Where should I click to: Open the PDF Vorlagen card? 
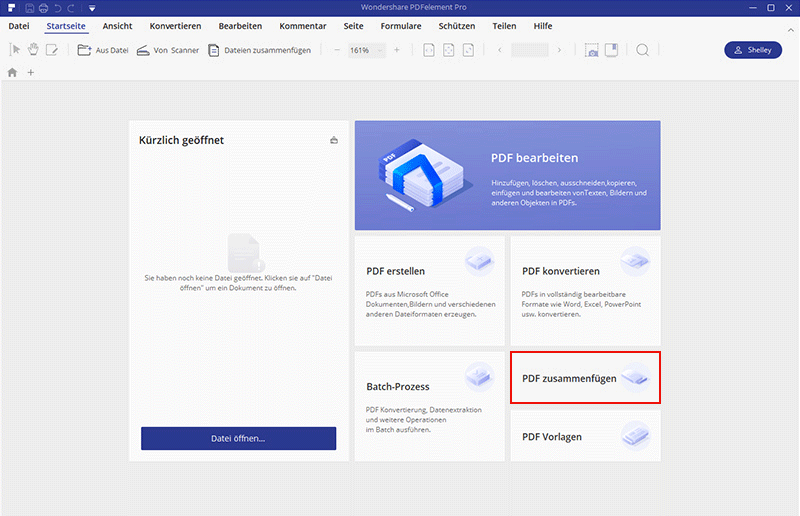585,436
